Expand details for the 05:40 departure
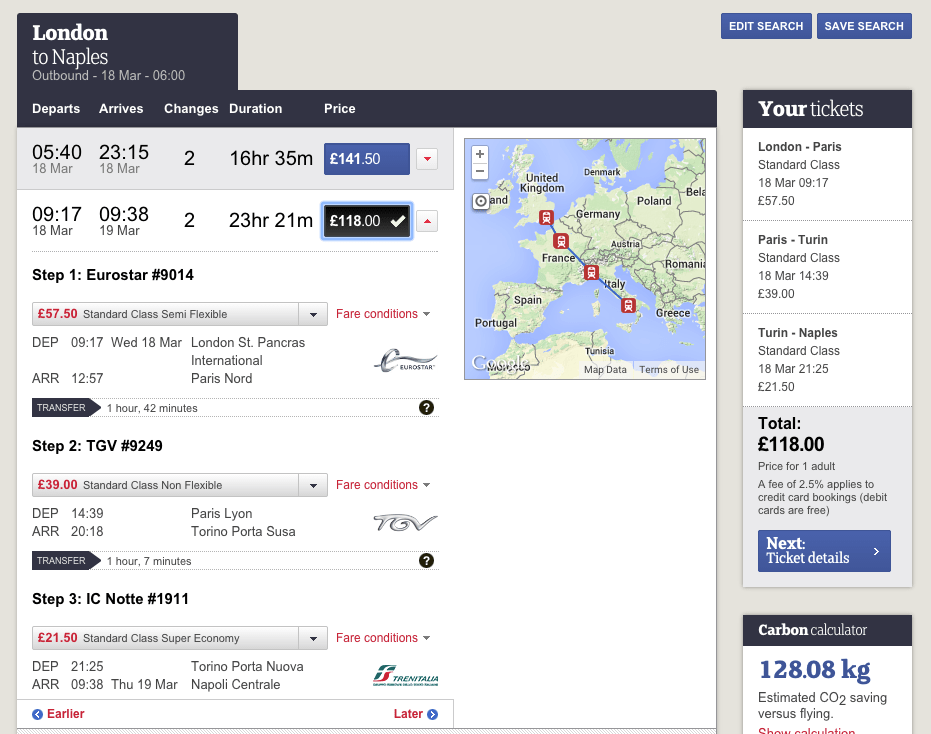 [x=427, y=159]
